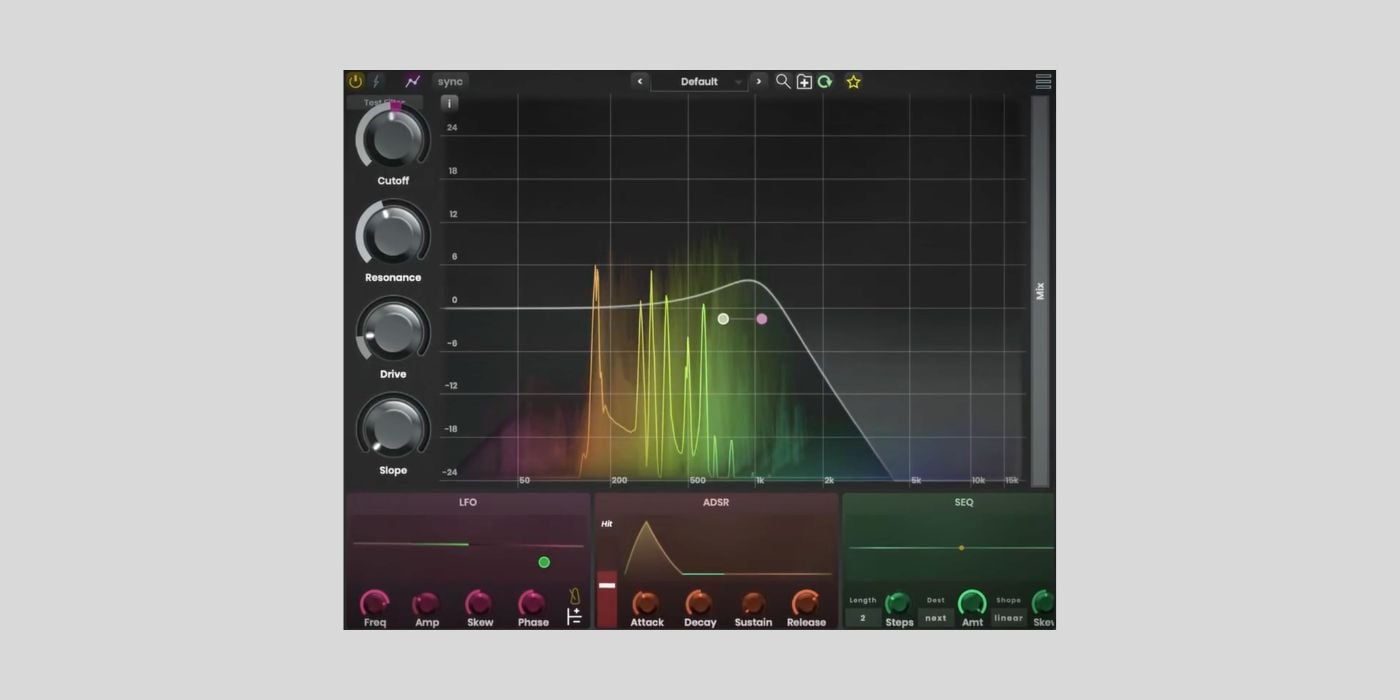Select the LFO panel header
Screen dimensions: 1400x700
(468, 502)
